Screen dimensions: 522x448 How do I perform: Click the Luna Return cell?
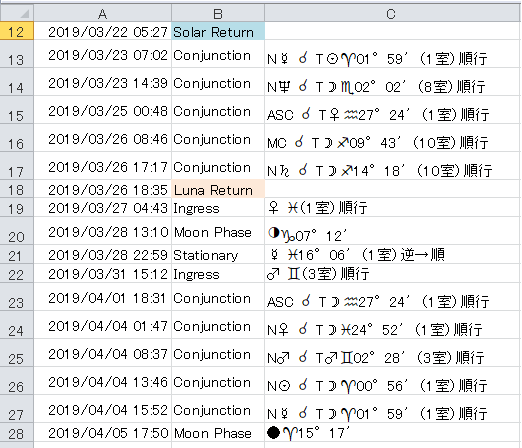point(218,189)
